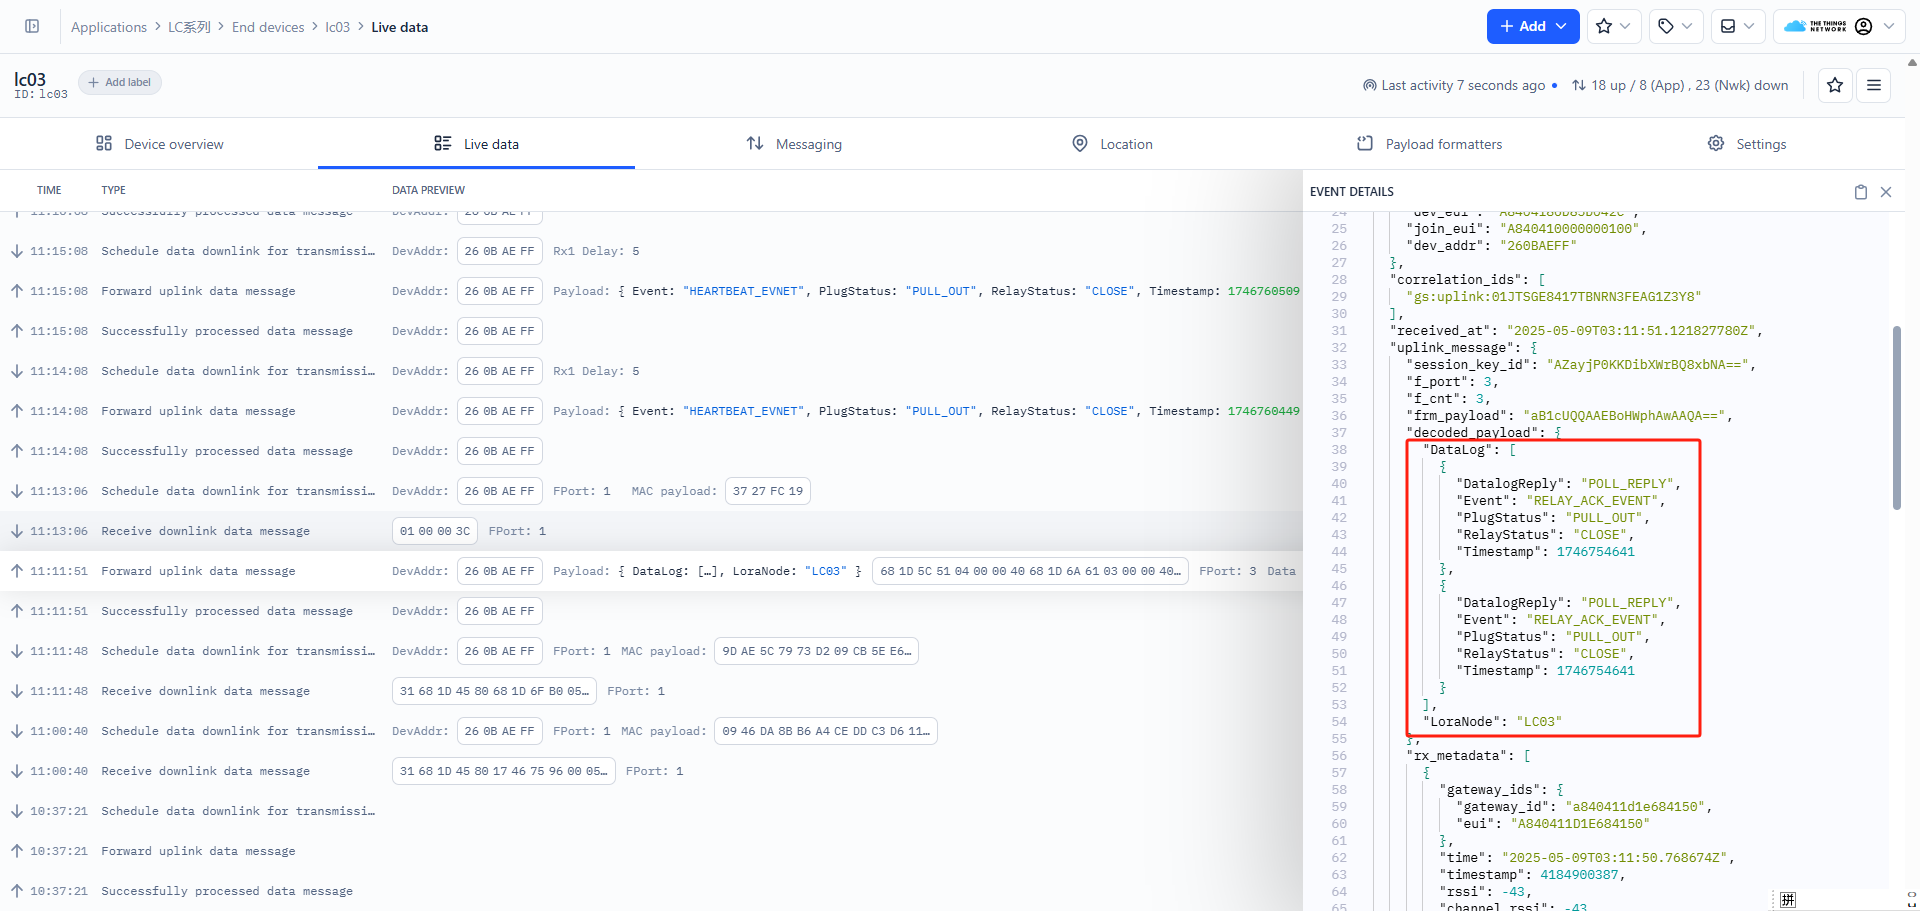Select 11:13:06 Schedule data downlink row
The height and width of the screenshot is (911, 1920).
(x=651, y=491)
